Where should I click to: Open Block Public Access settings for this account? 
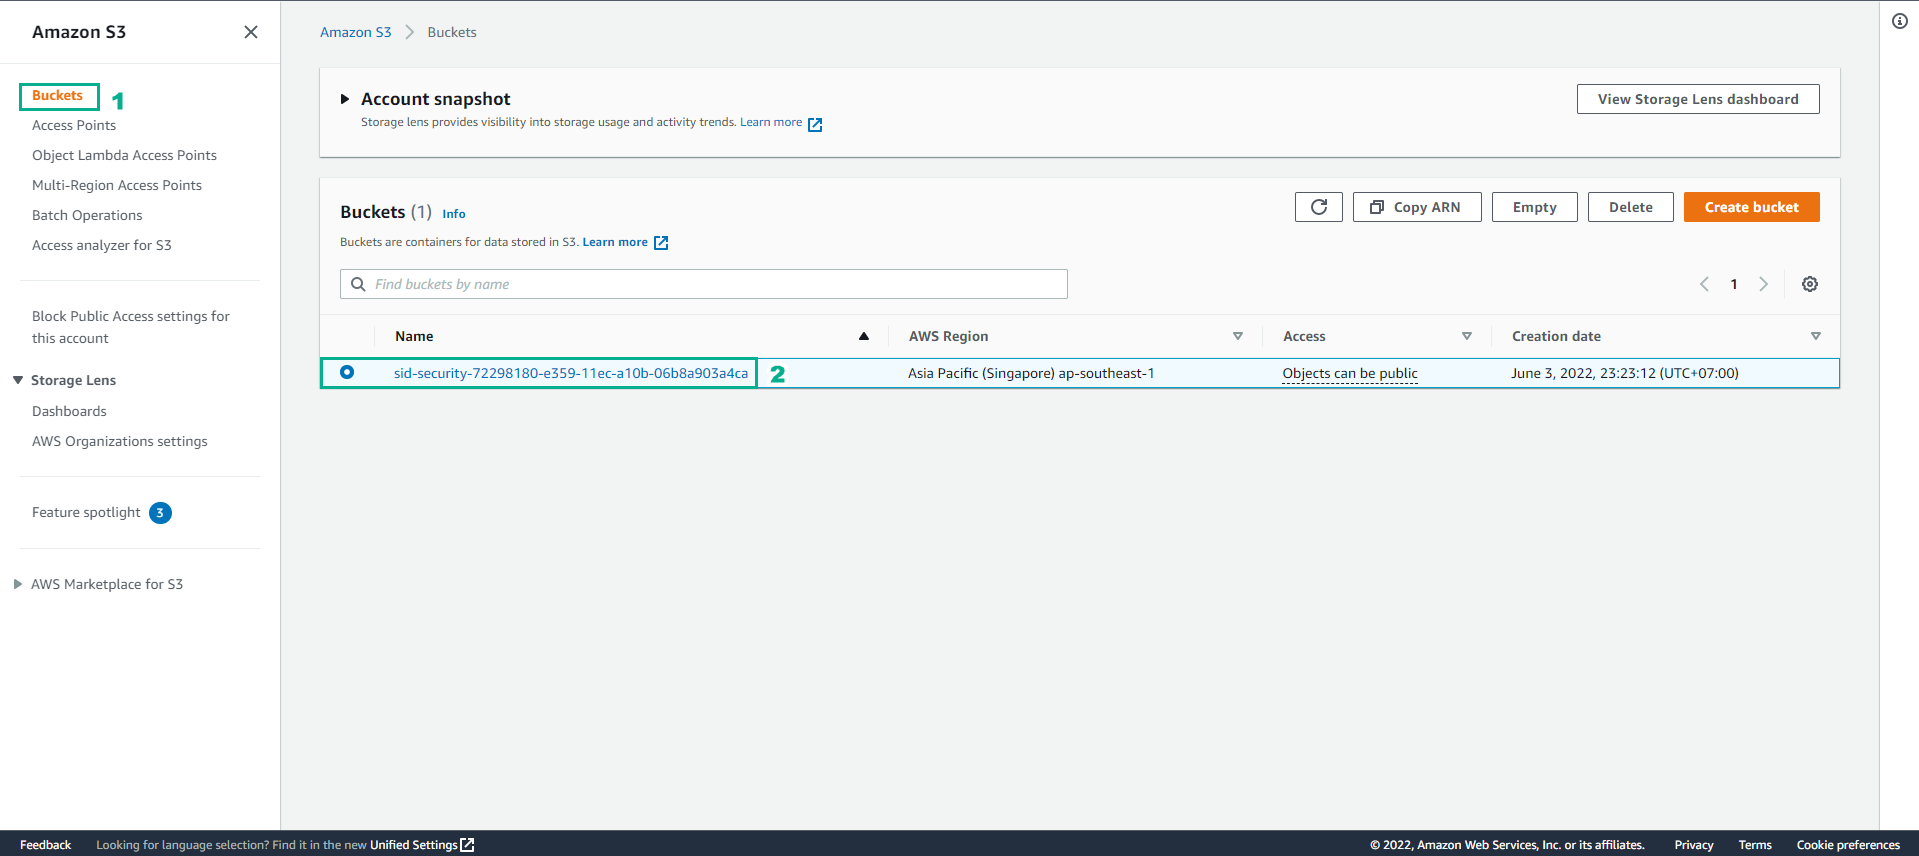pyautogui.click(x=131, y=327)
